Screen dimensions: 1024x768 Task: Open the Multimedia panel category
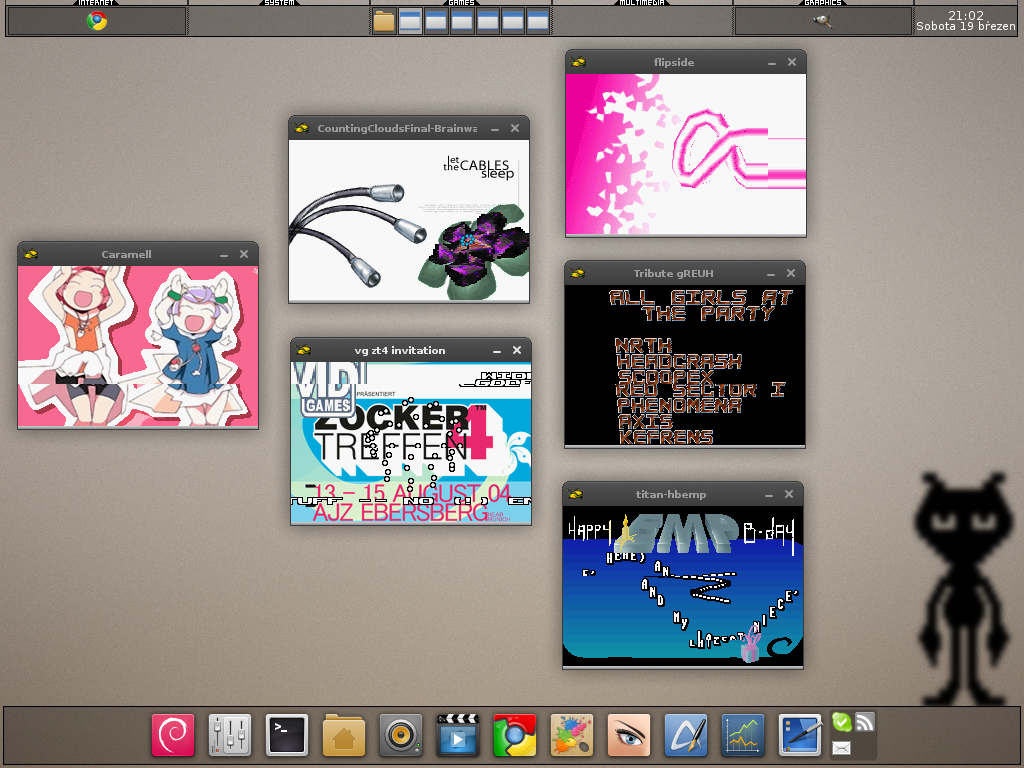(x=642, y=3)
